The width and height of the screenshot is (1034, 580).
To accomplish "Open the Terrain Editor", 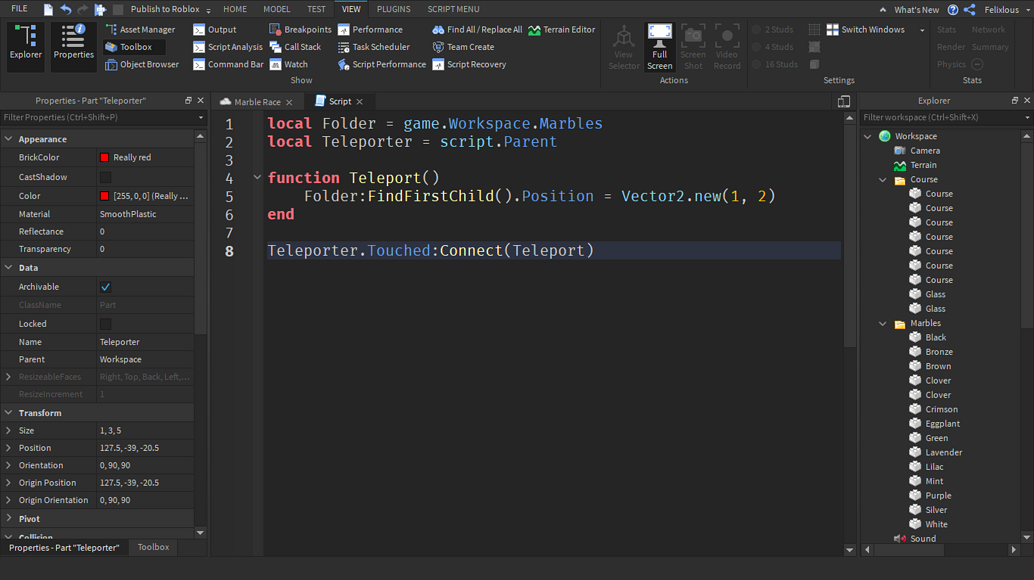I will coord(562,29).
